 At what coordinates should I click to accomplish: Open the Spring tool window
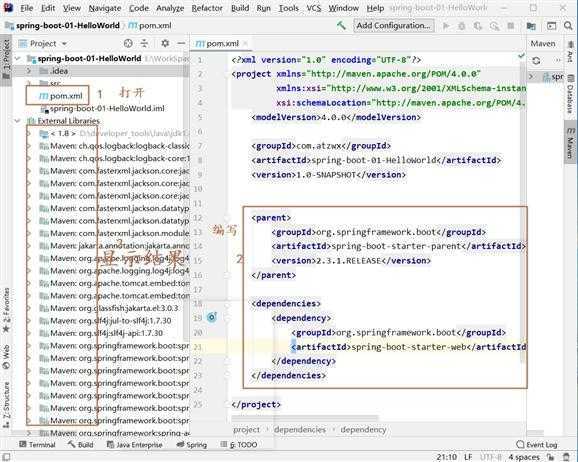click(x=192, y=445)
